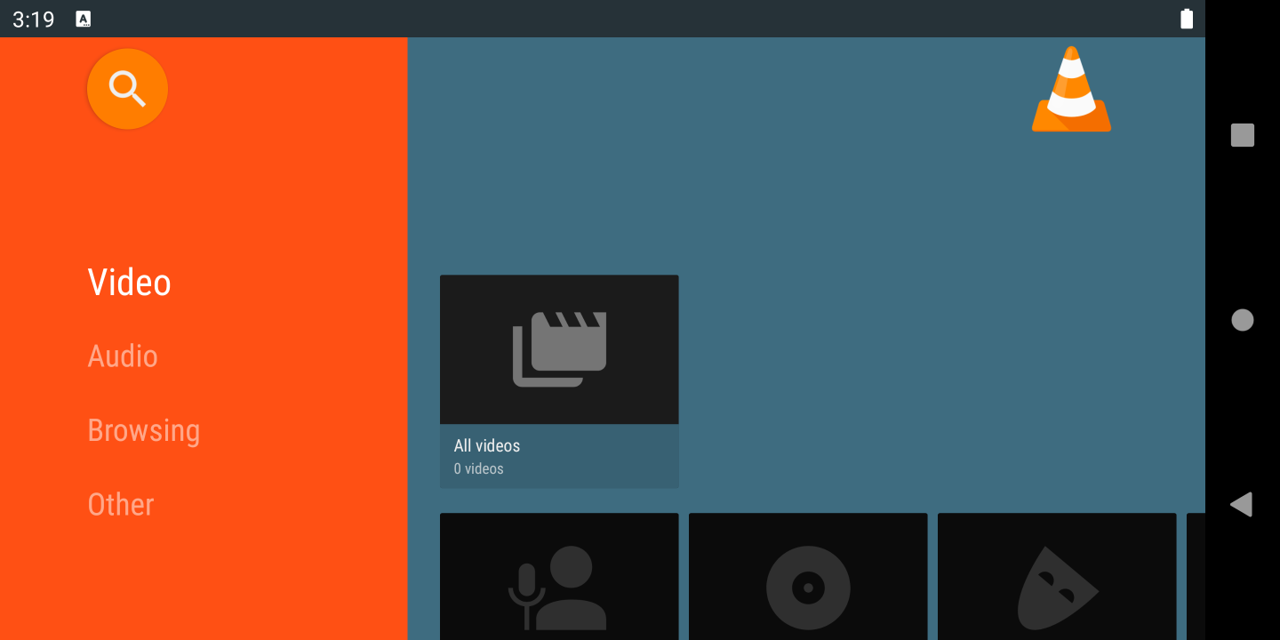Tap the Android back navigation button
Image resolution: width=1280 pixels, height=640 pixels.
[1241, 504]
